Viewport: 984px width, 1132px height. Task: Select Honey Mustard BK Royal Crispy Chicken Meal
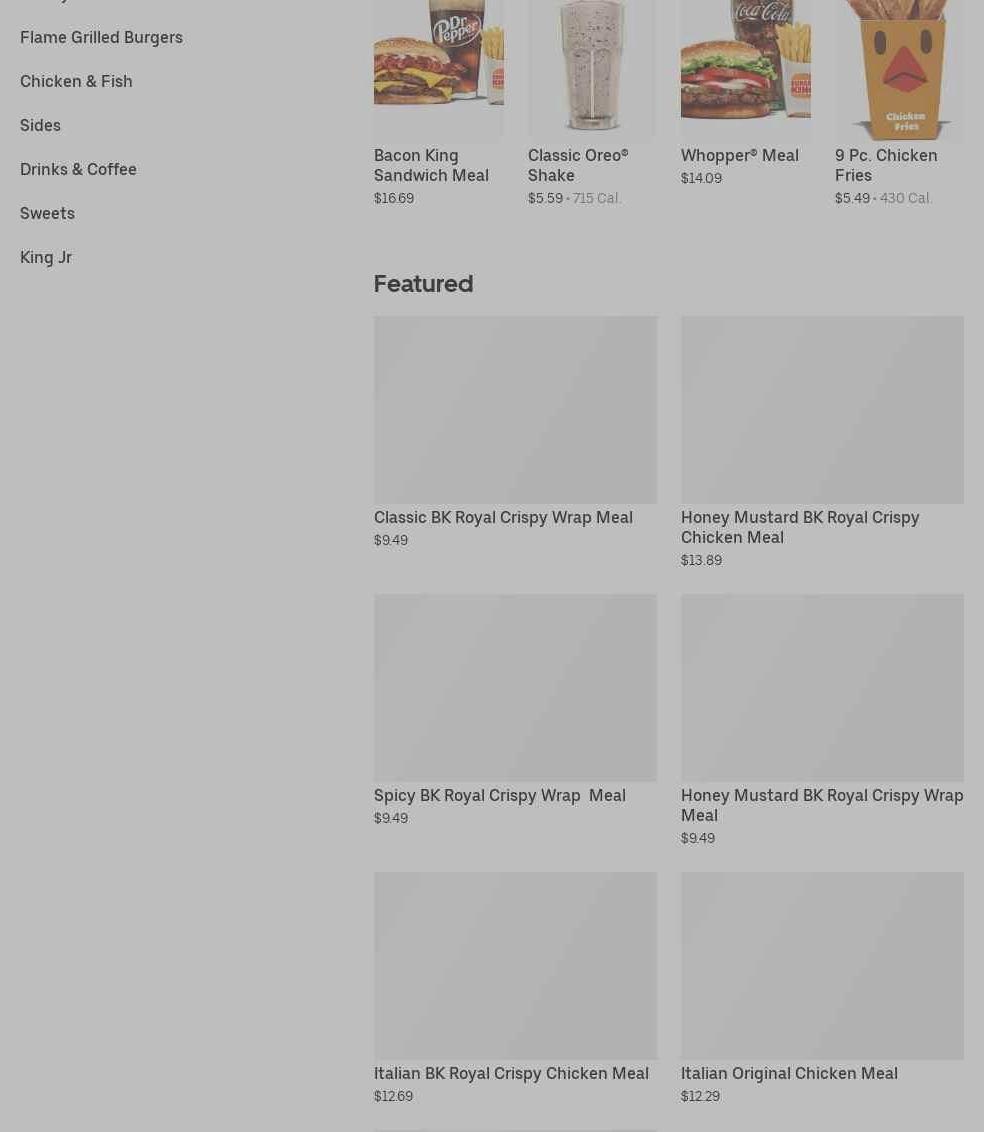tap(822, 443)
